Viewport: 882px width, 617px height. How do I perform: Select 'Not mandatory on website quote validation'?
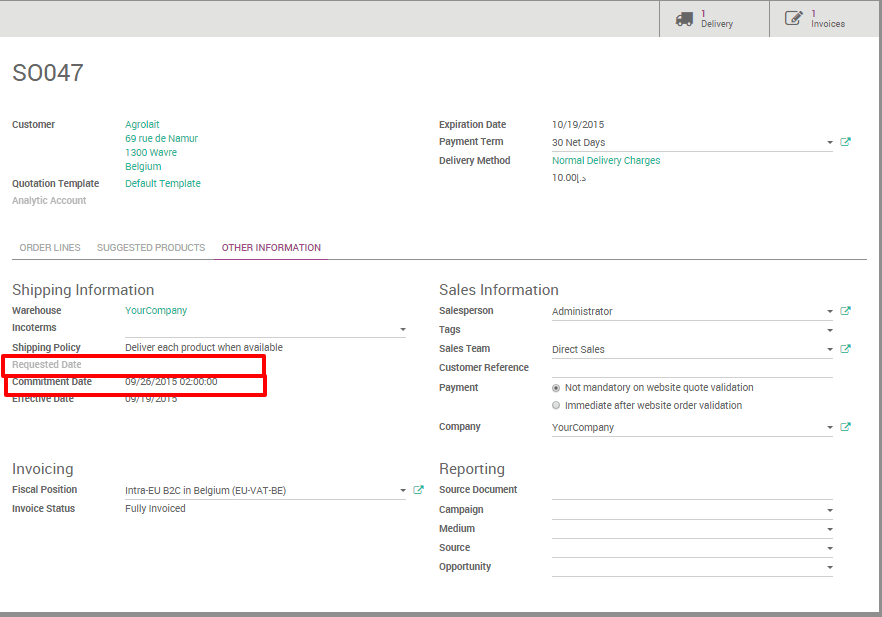[556, 387]
